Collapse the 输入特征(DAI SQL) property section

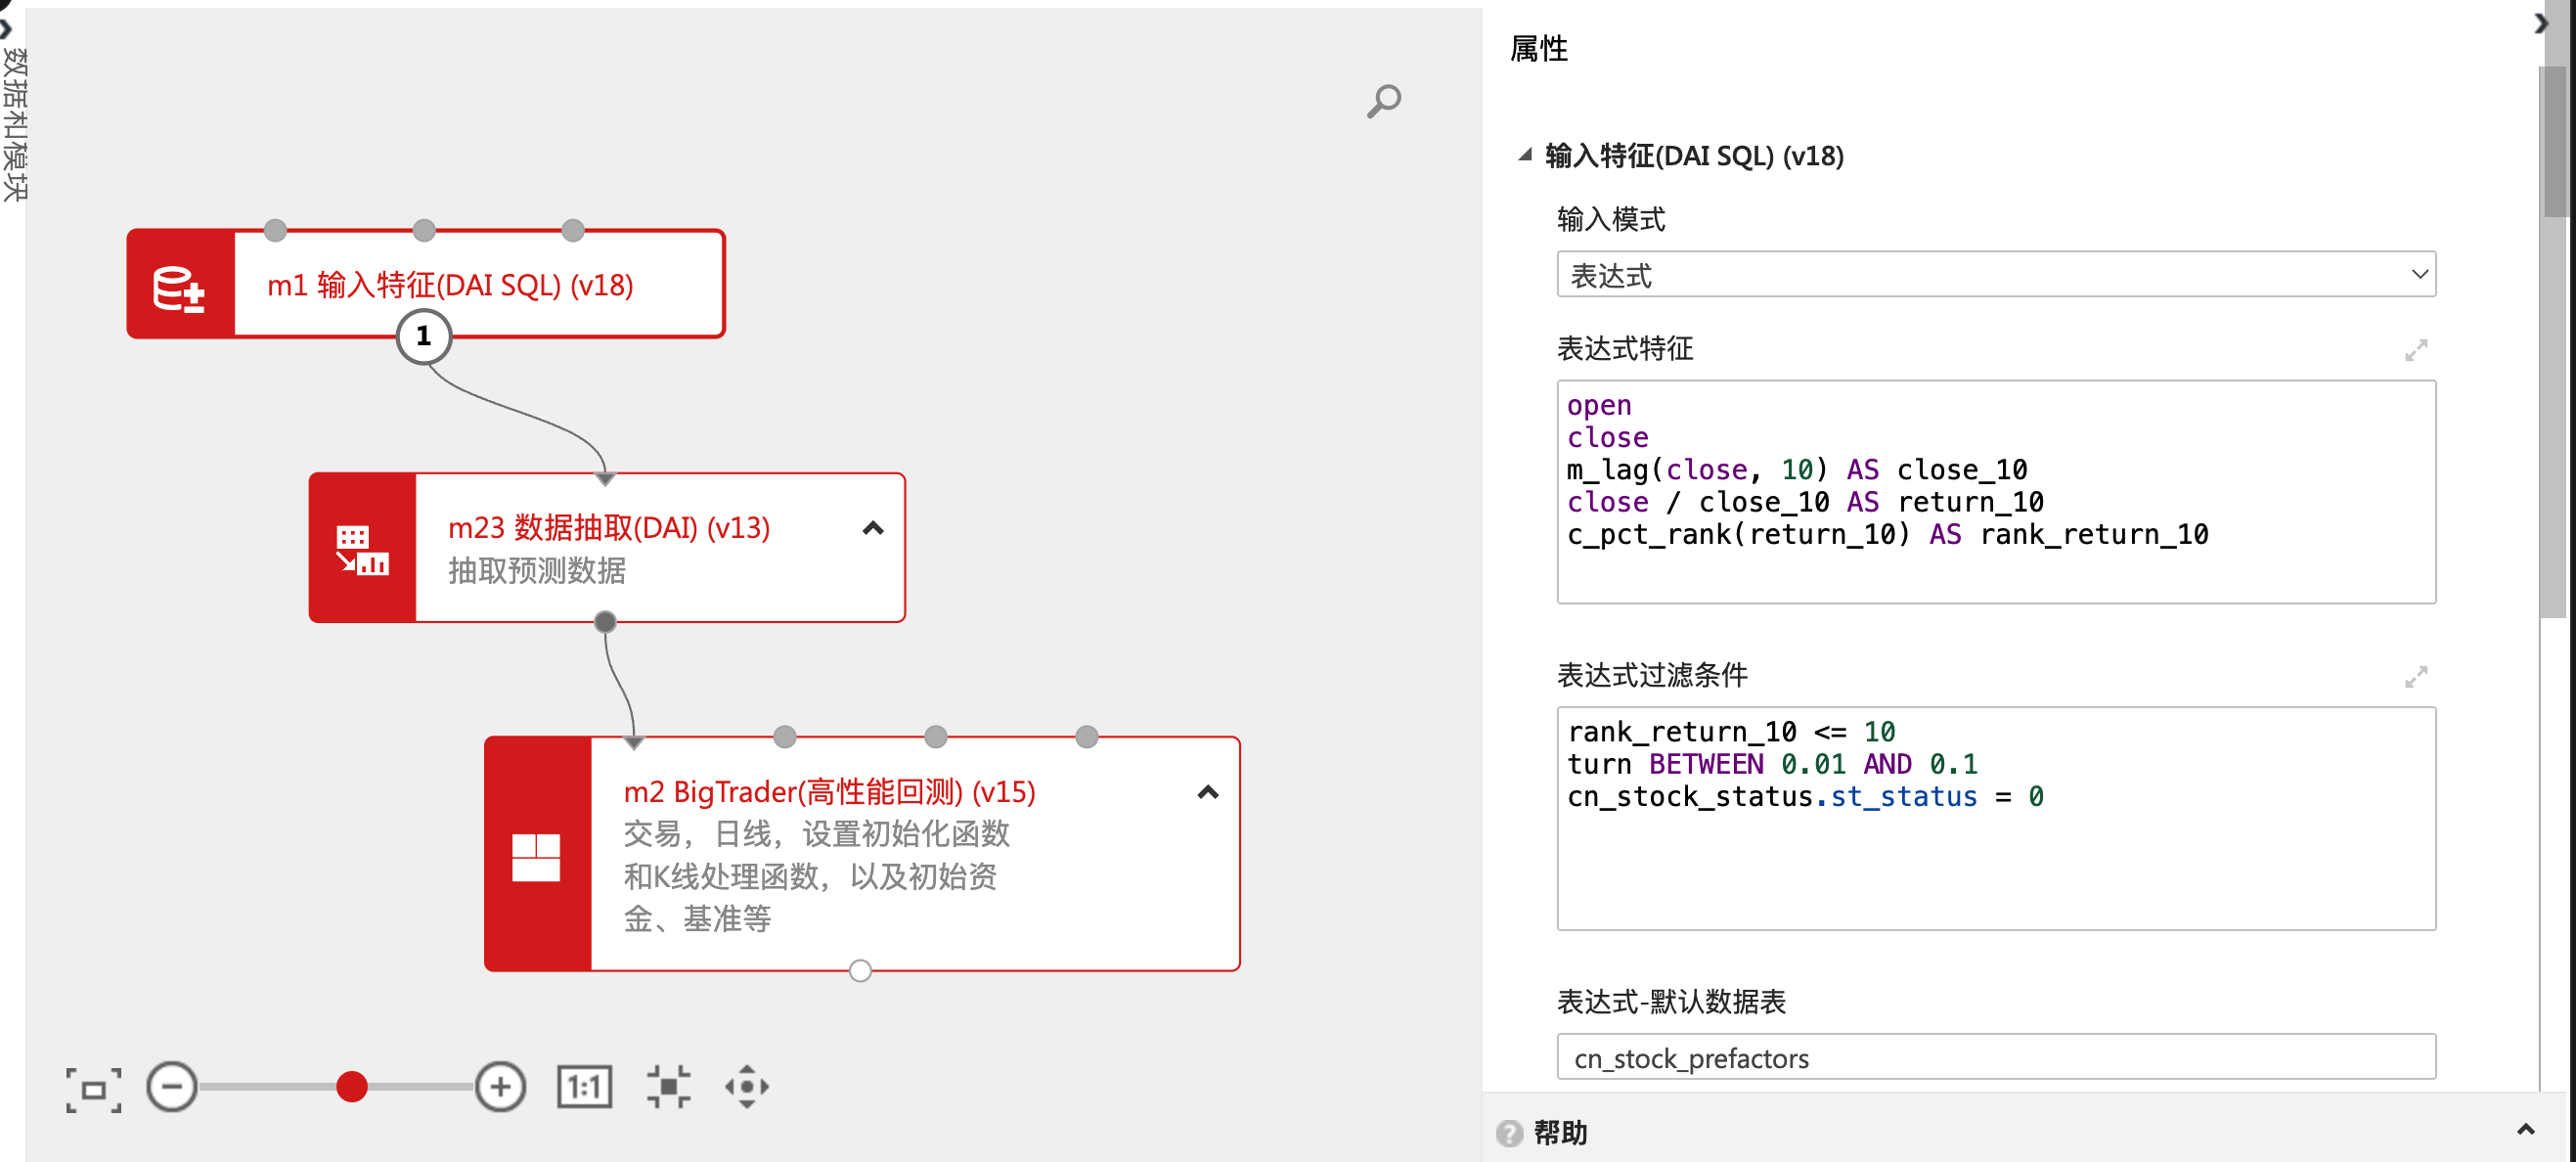coord(1525,155)
